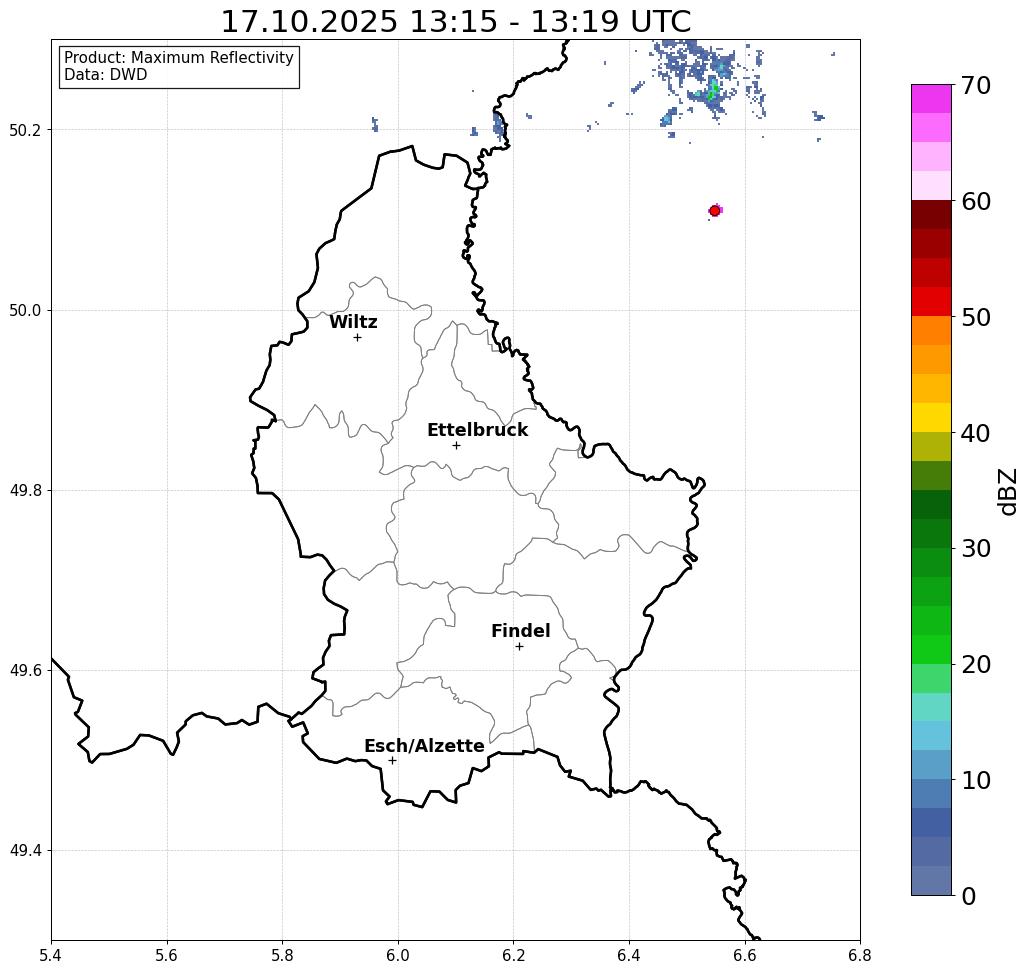Click the Findel station label
The width and height of the screenshot is (1029, 973).
coord(520,631)
